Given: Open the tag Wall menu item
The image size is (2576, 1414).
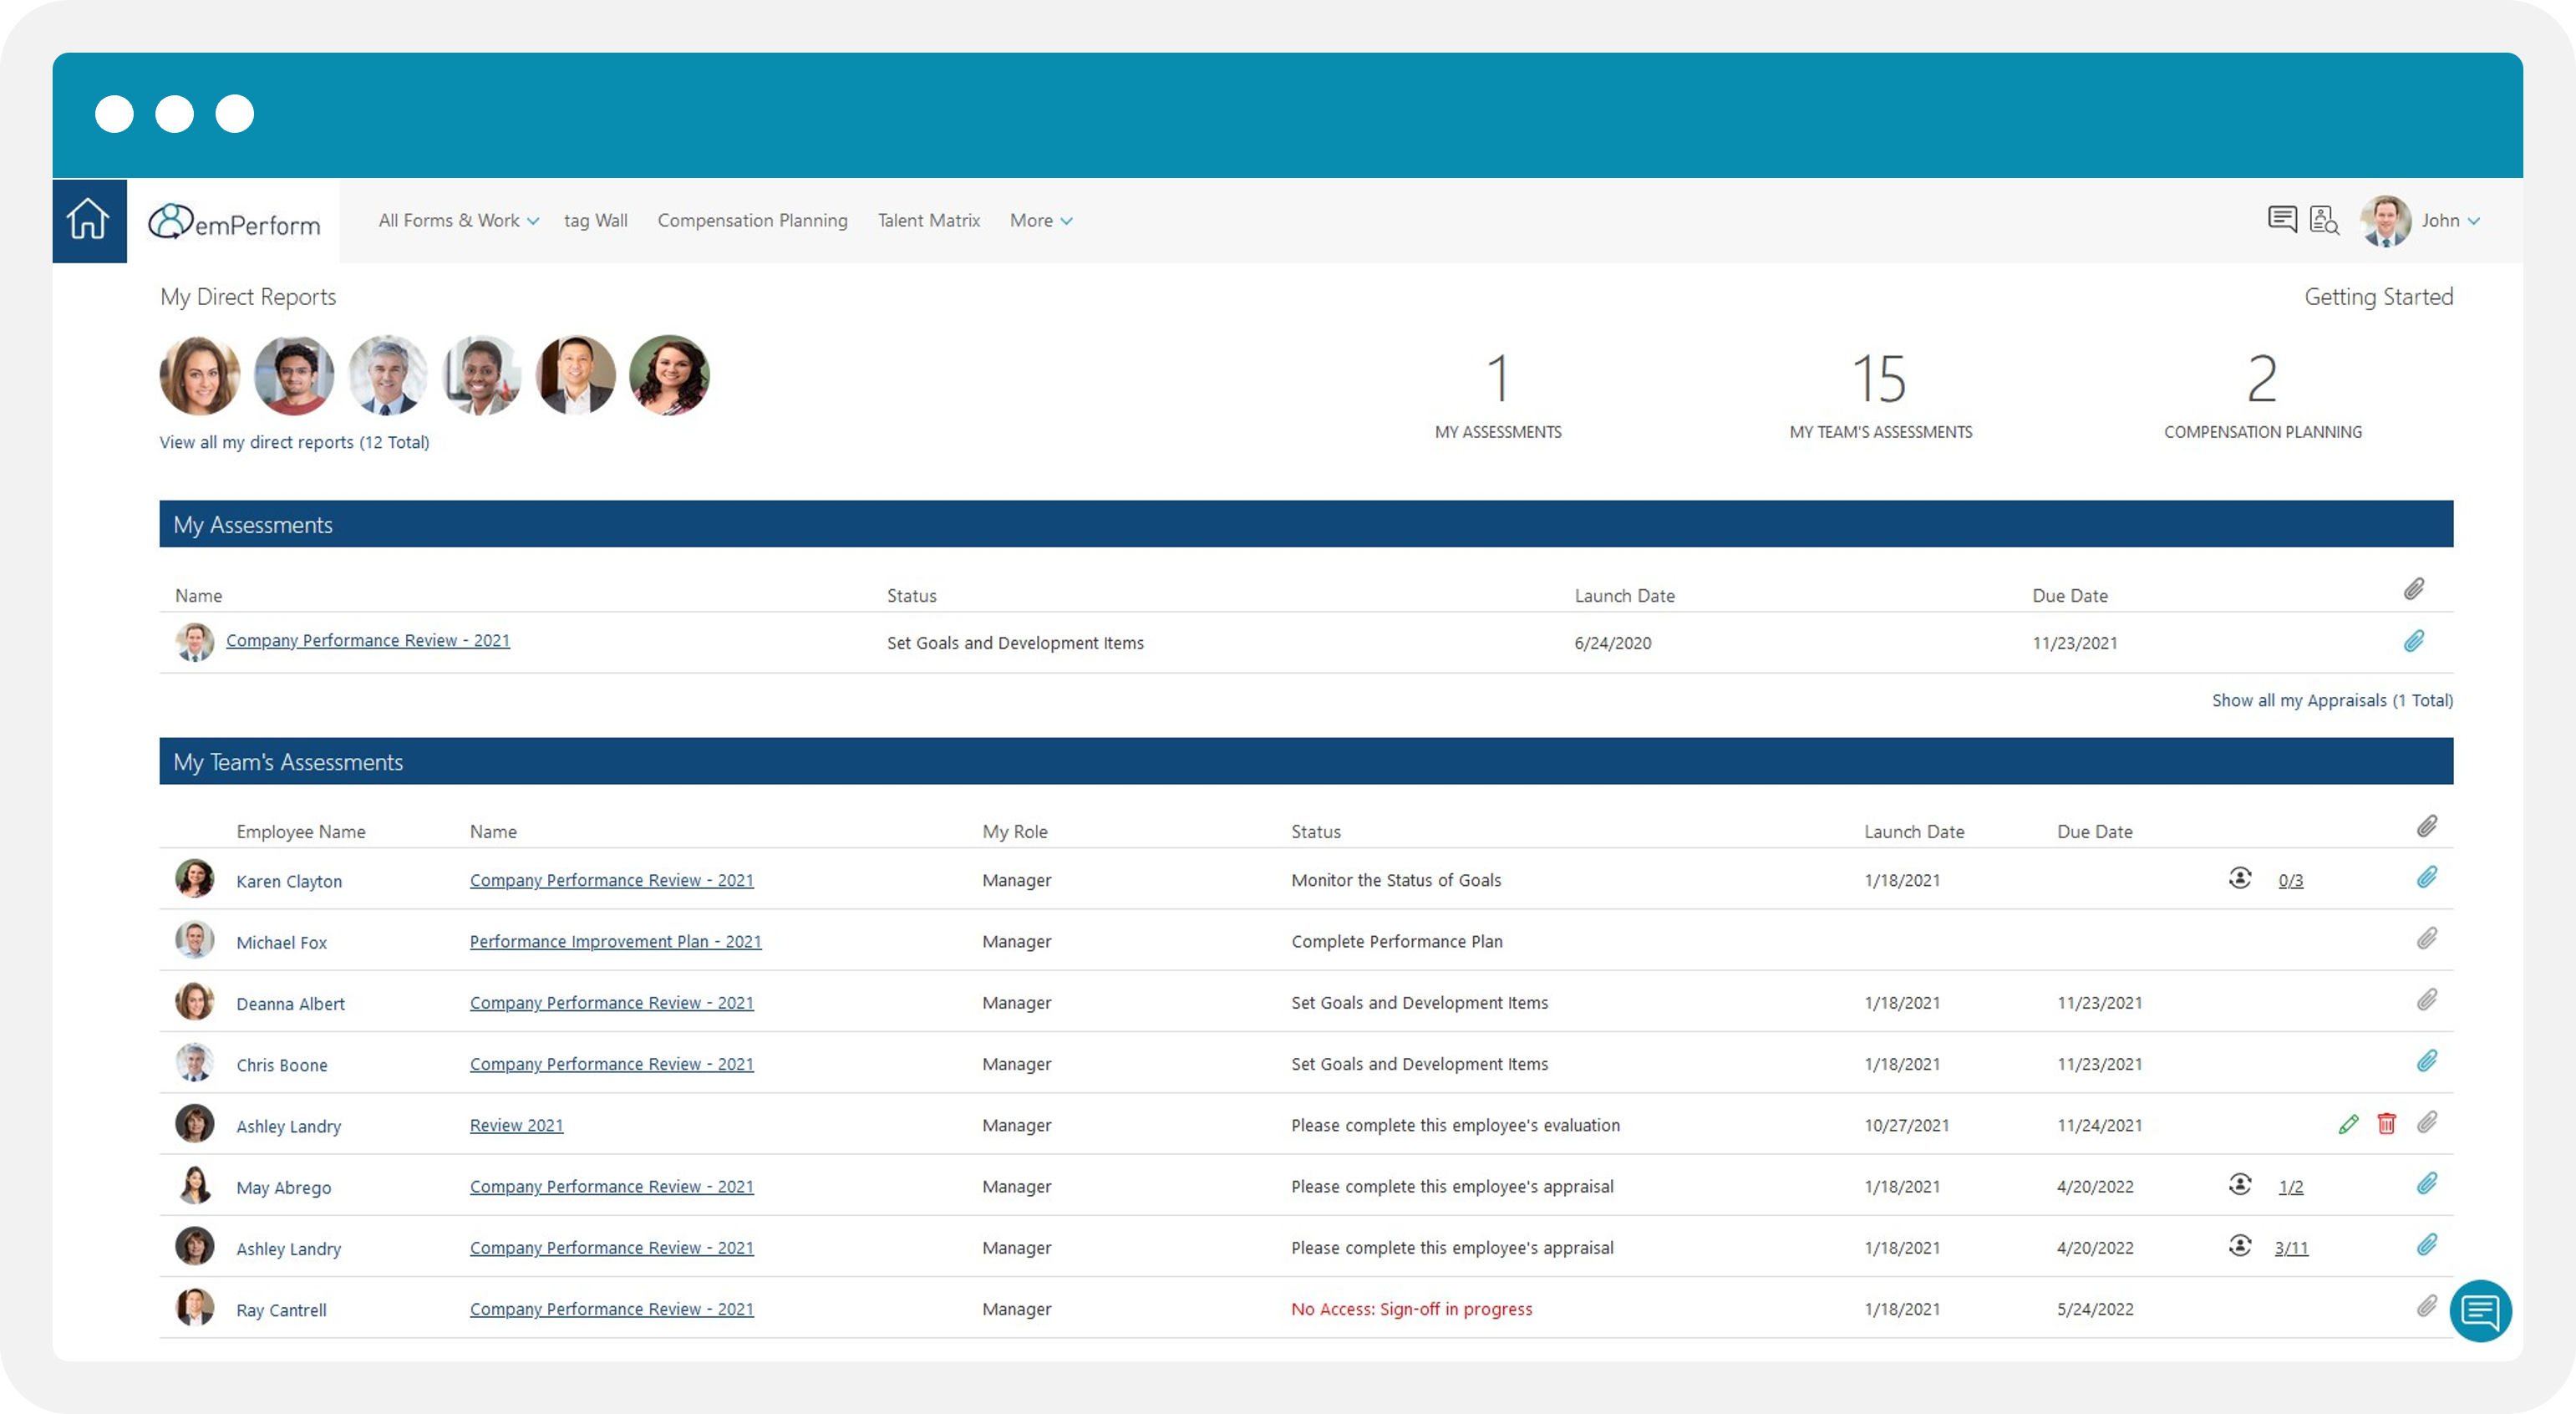Looking at the screenshot, I should point(596,220).
